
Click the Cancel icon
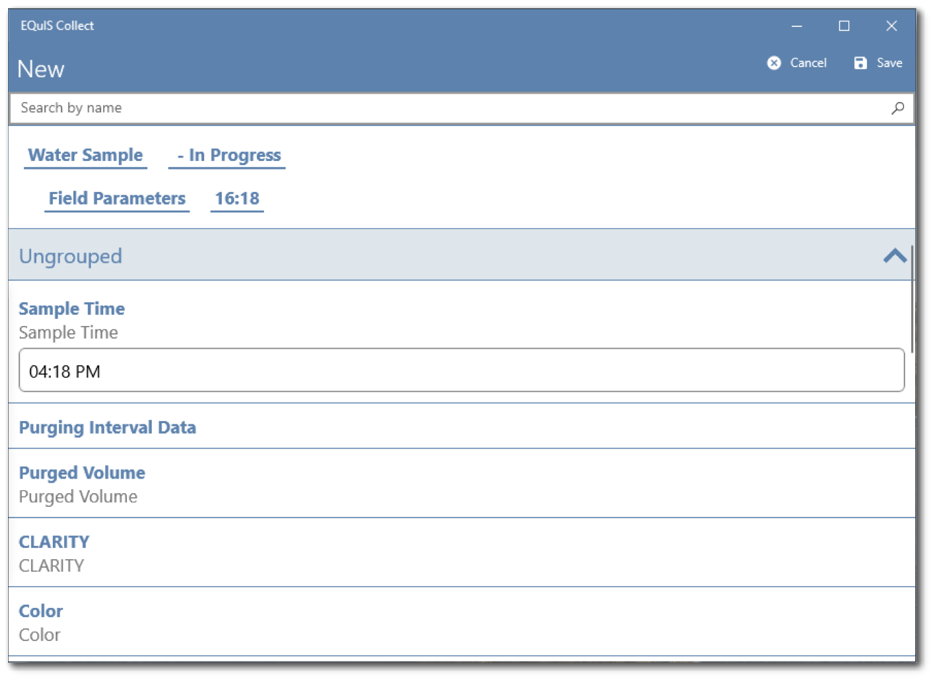point(773,62)
